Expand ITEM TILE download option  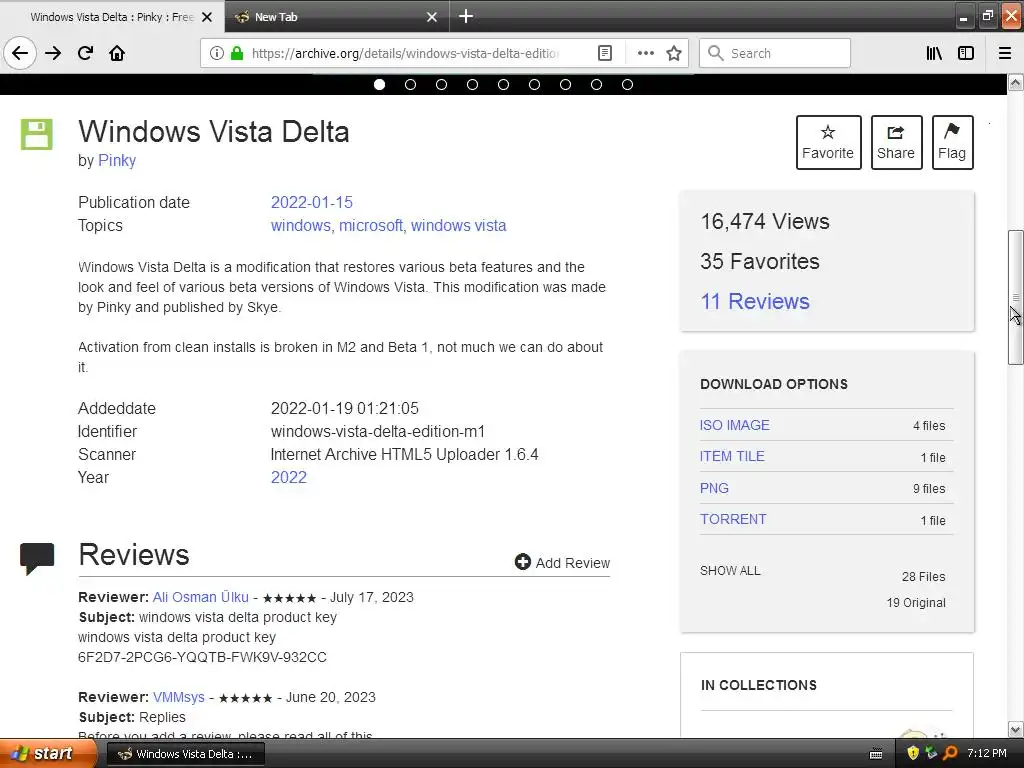[x=731, y=456]
